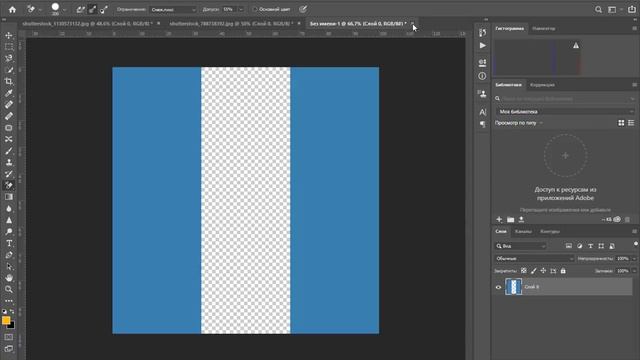Open the Histogram panel menu
Image resolution: width=640 pixels, height=360 pixels.
tap(634, 29)
